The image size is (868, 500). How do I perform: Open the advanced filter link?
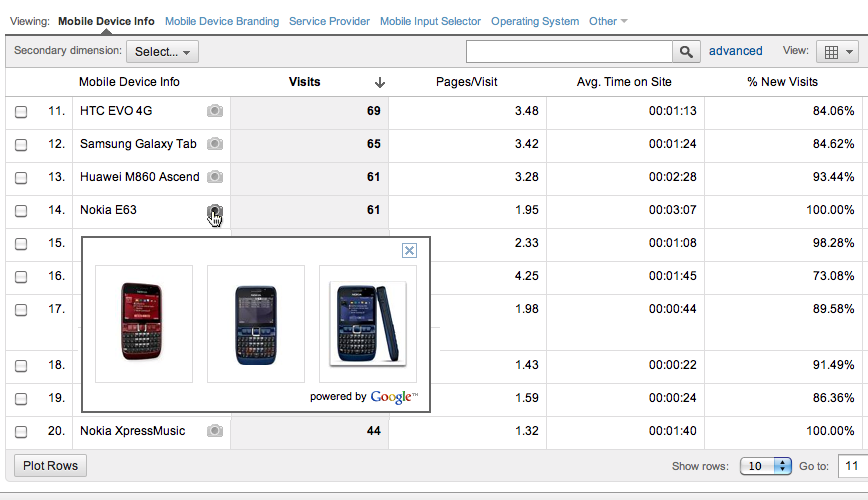pyautogui.click(x=736, y=51)
